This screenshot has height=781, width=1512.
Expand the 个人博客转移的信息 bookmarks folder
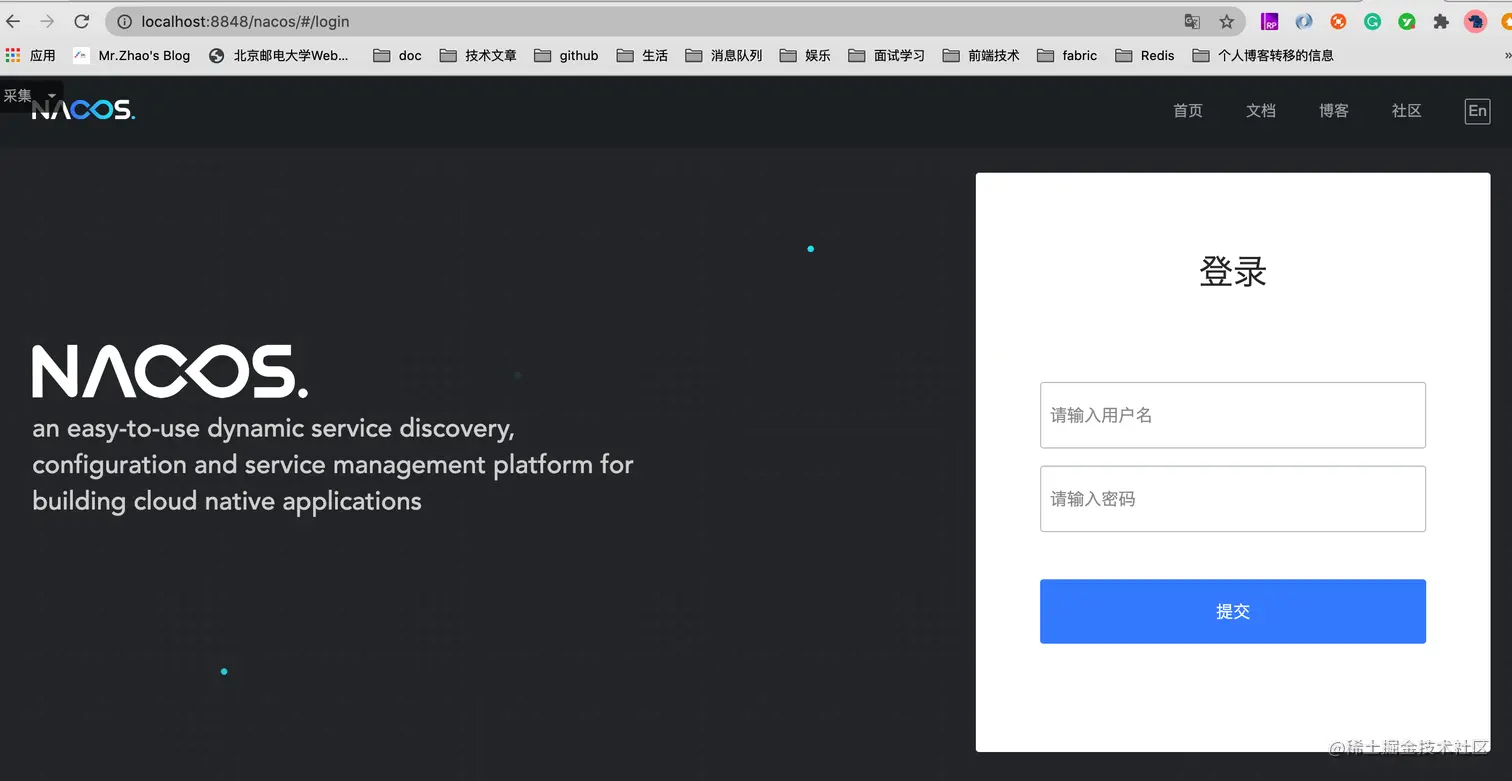tap(1263, 56)
